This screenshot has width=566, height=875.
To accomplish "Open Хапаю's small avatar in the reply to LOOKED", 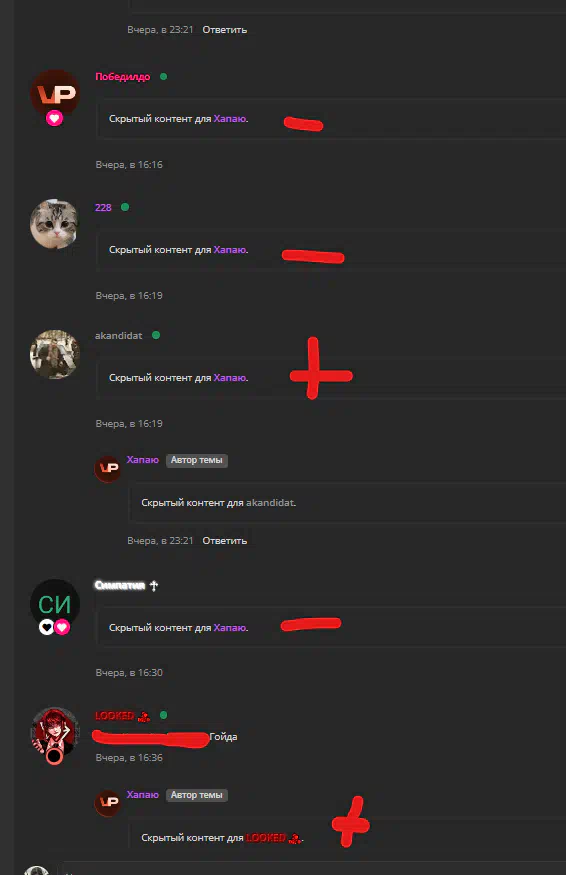I will (x=108, y=803).
